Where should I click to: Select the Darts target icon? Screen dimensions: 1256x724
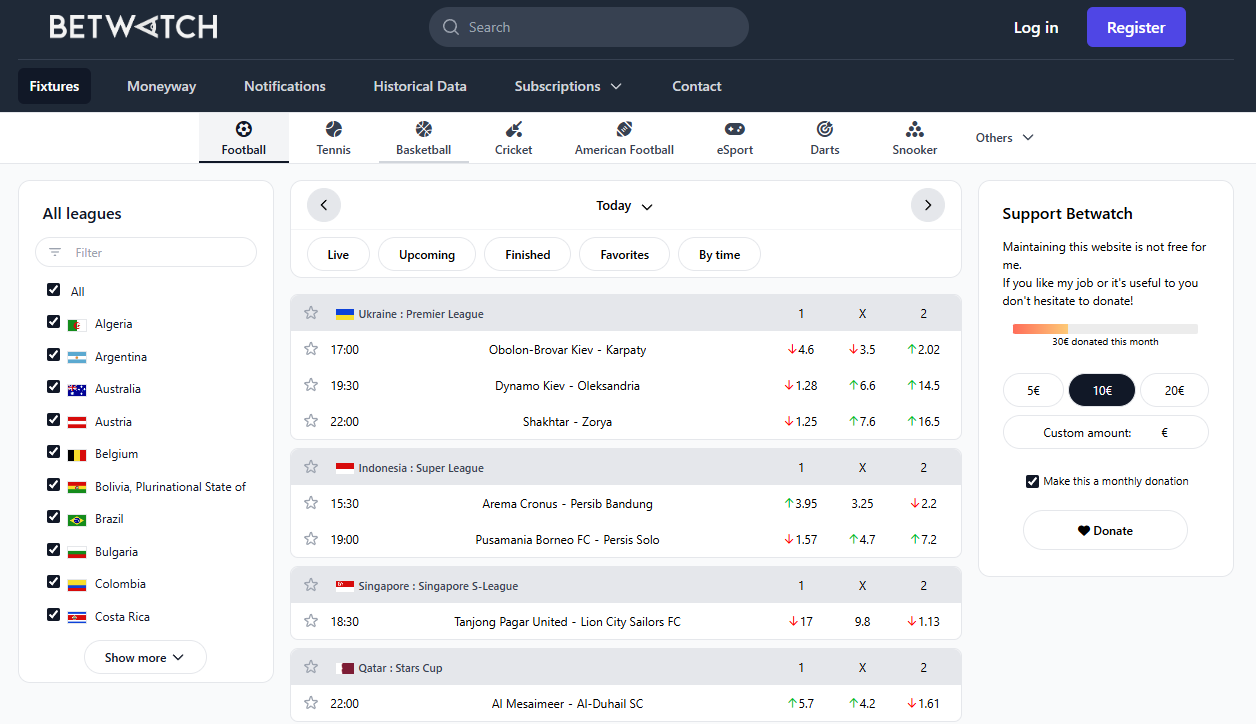coord(825,130)
